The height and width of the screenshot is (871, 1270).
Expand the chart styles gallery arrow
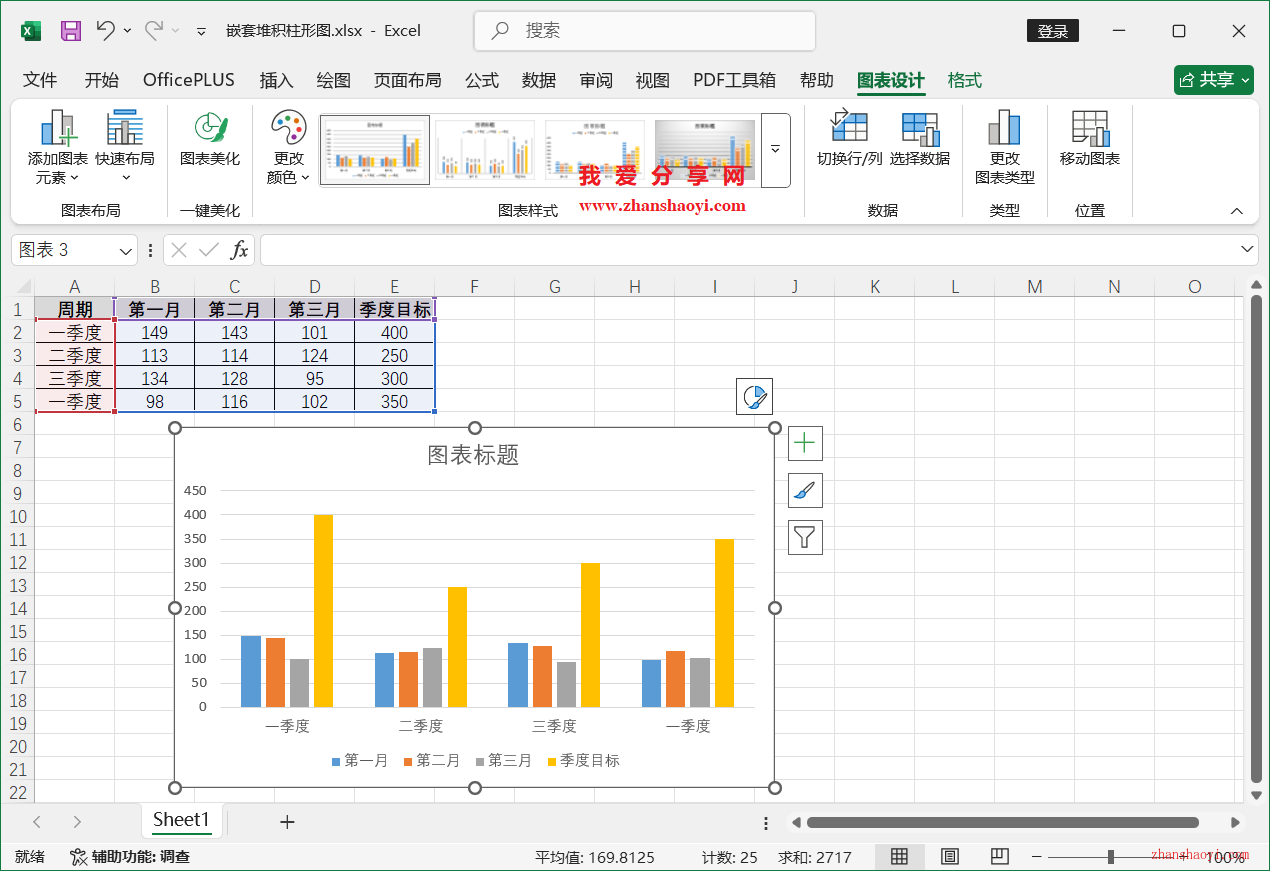tap(775, 149)
